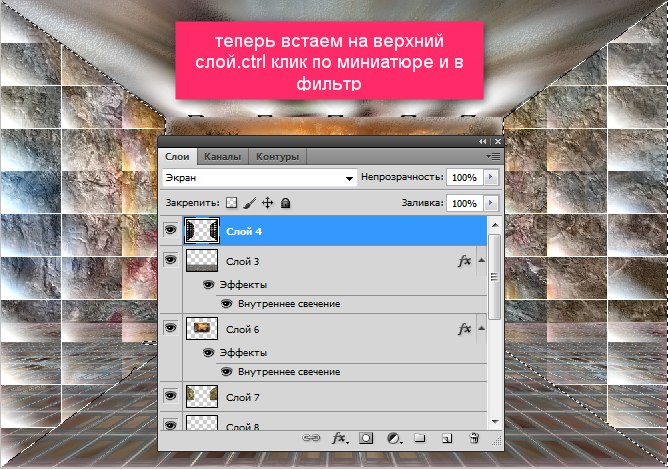The height and width of the screenshot is (469, 668).
Task: Click the Непрозрачность 100% field
Action: 464,177
